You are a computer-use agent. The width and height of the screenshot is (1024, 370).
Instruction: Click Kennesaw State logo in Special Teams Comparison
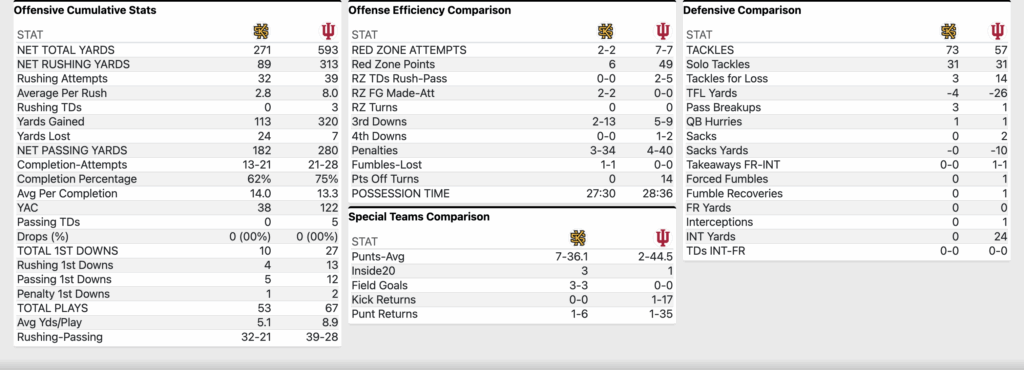[x=578, y=238]
